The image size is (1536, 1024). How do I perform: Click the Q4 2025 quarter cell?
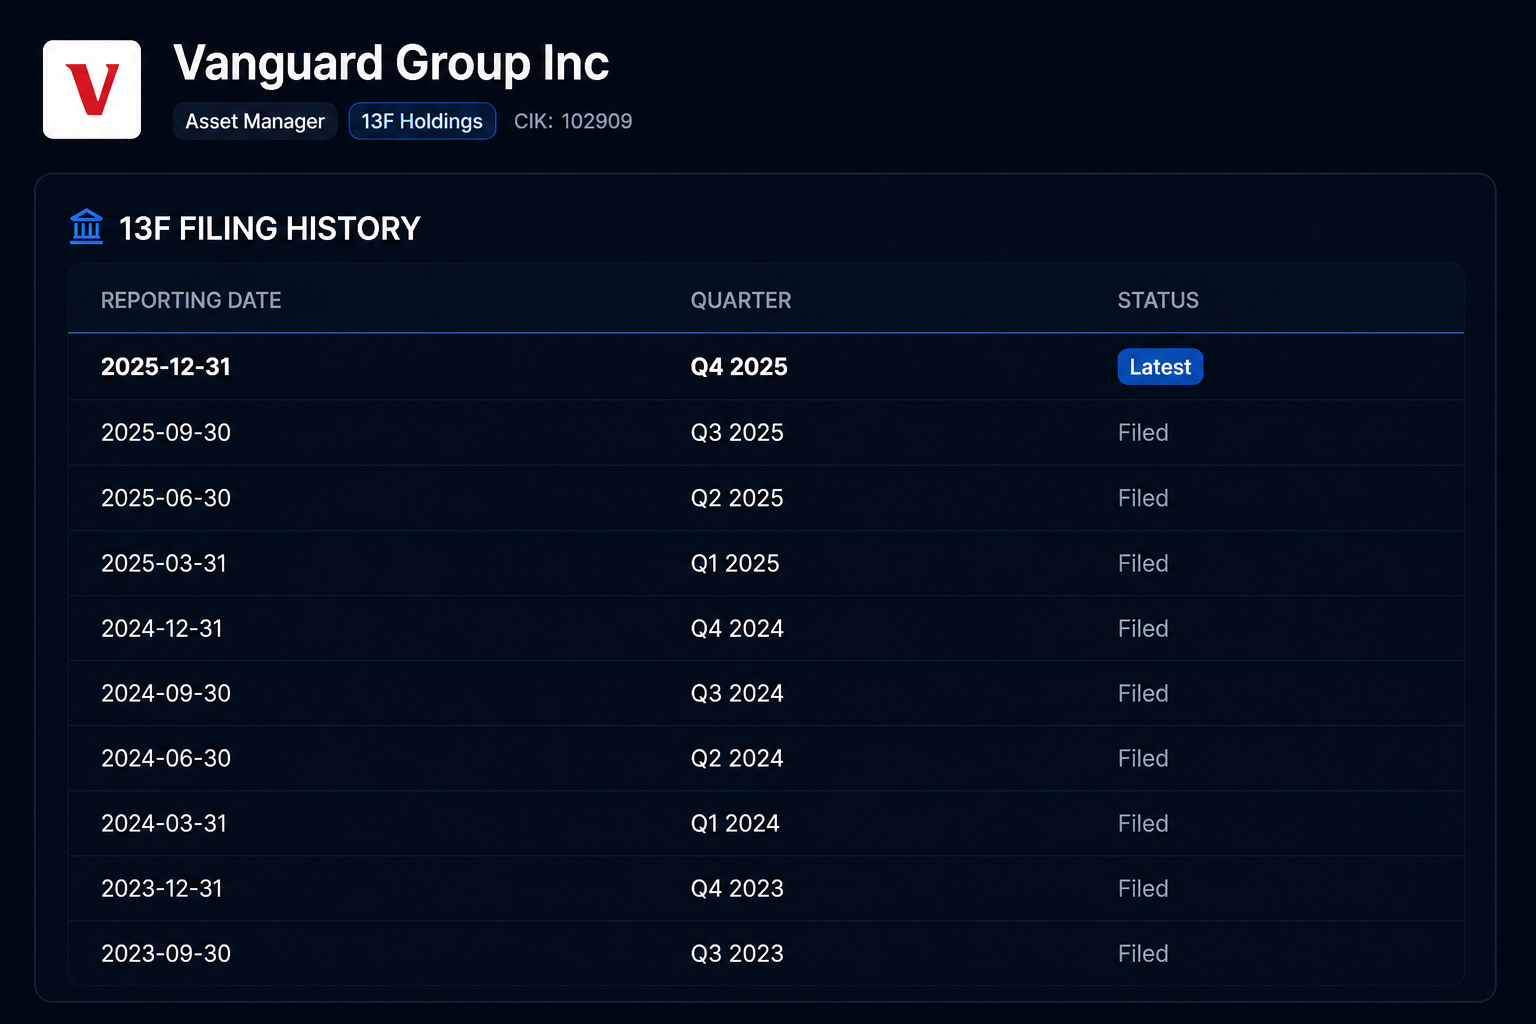point(739,367)
